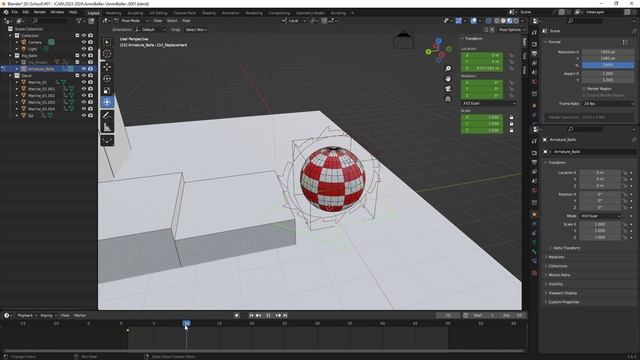This screenshot has height=360, width=640.
Task: Jump to the previous keyframe
Action: click(258, 315)
